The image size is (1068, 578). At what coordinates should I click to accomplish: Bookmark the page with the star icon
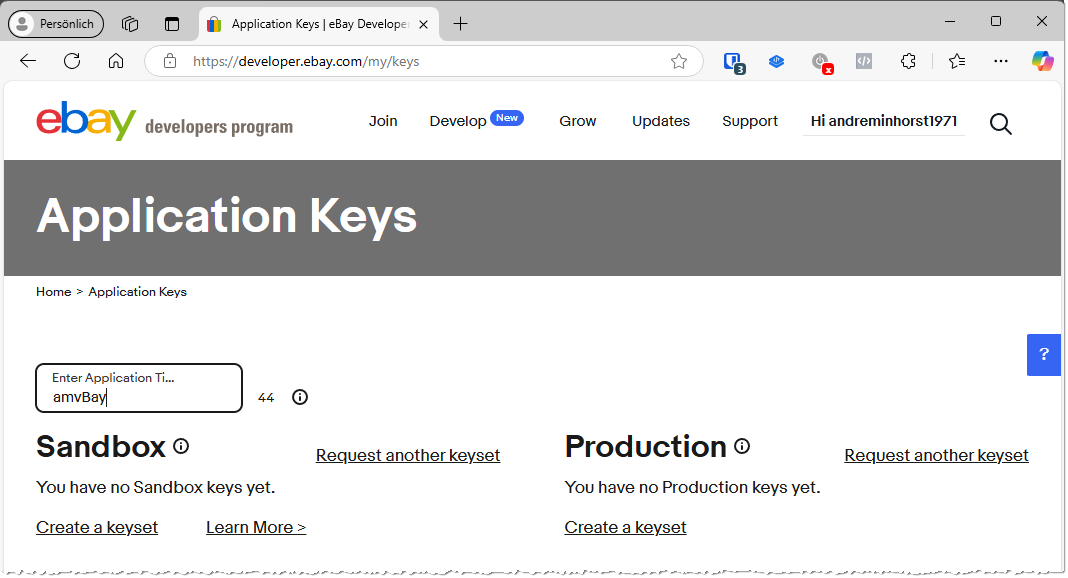click(x=679, y=61)
